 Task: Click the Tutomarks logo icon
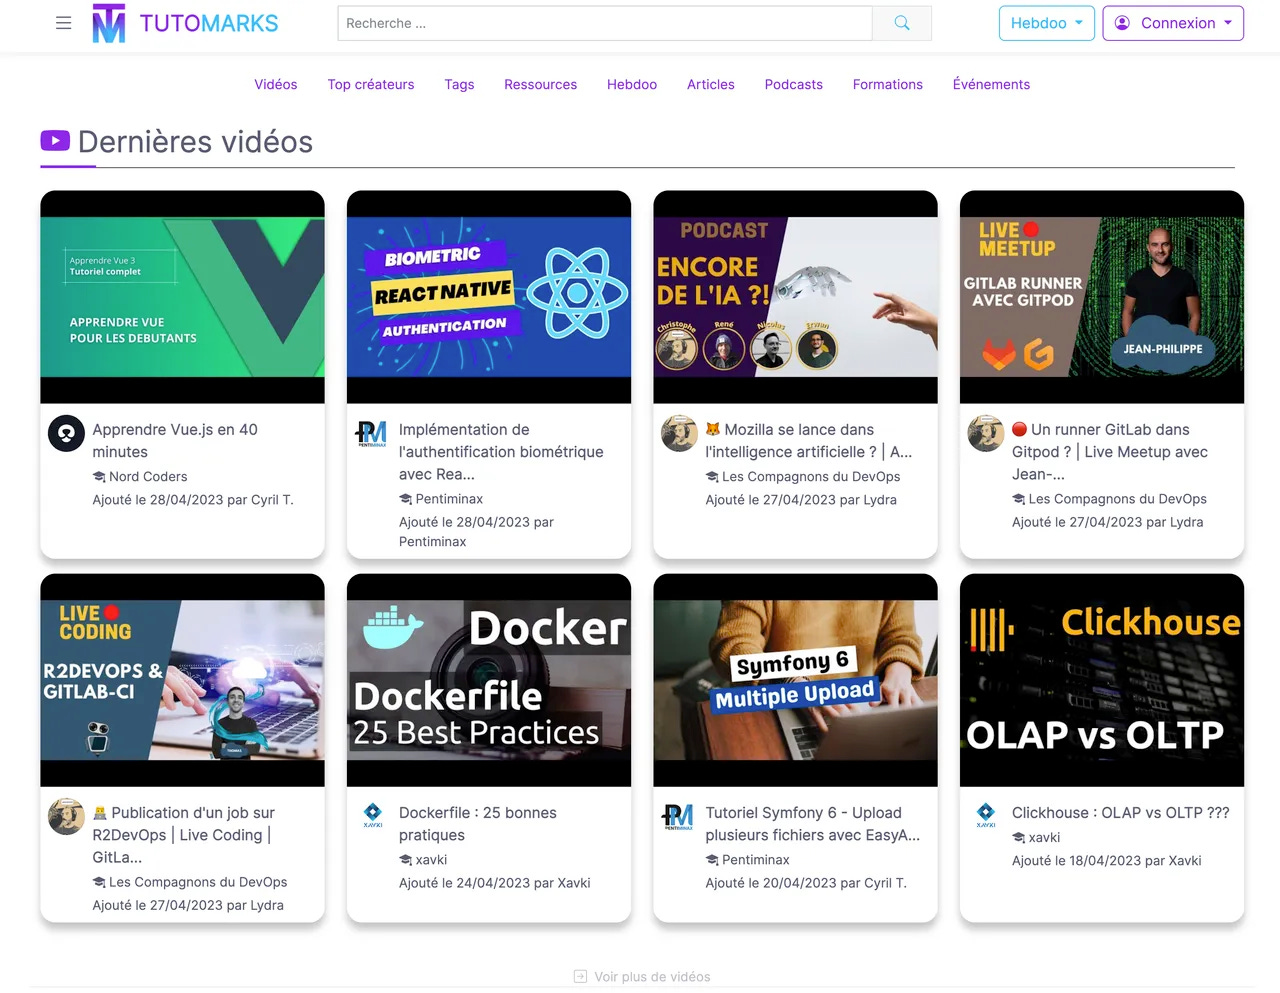point(109,23)
